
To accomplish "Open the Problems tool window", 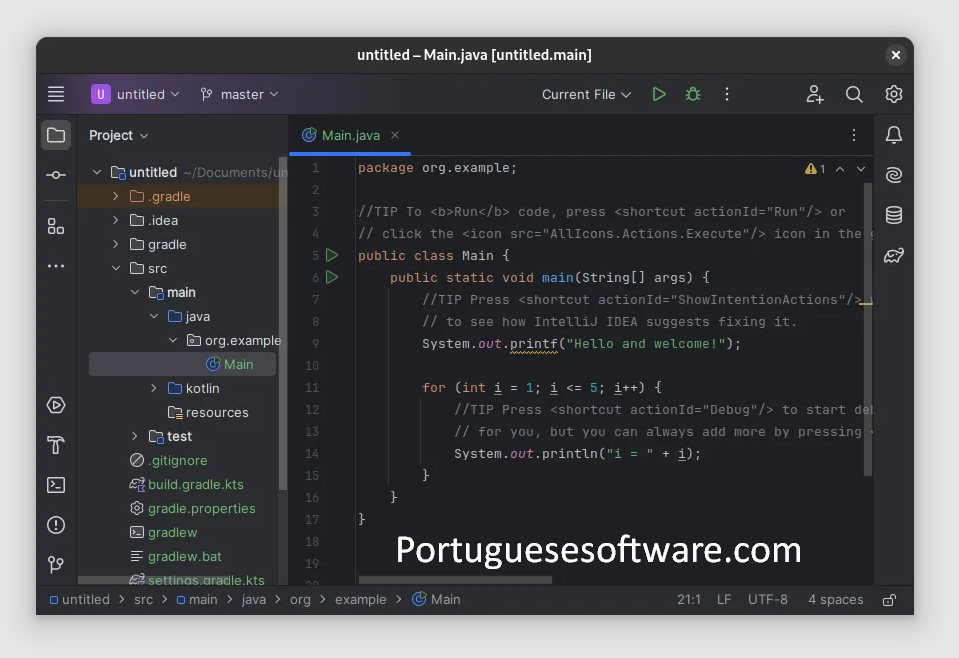I will coord(56,525).
